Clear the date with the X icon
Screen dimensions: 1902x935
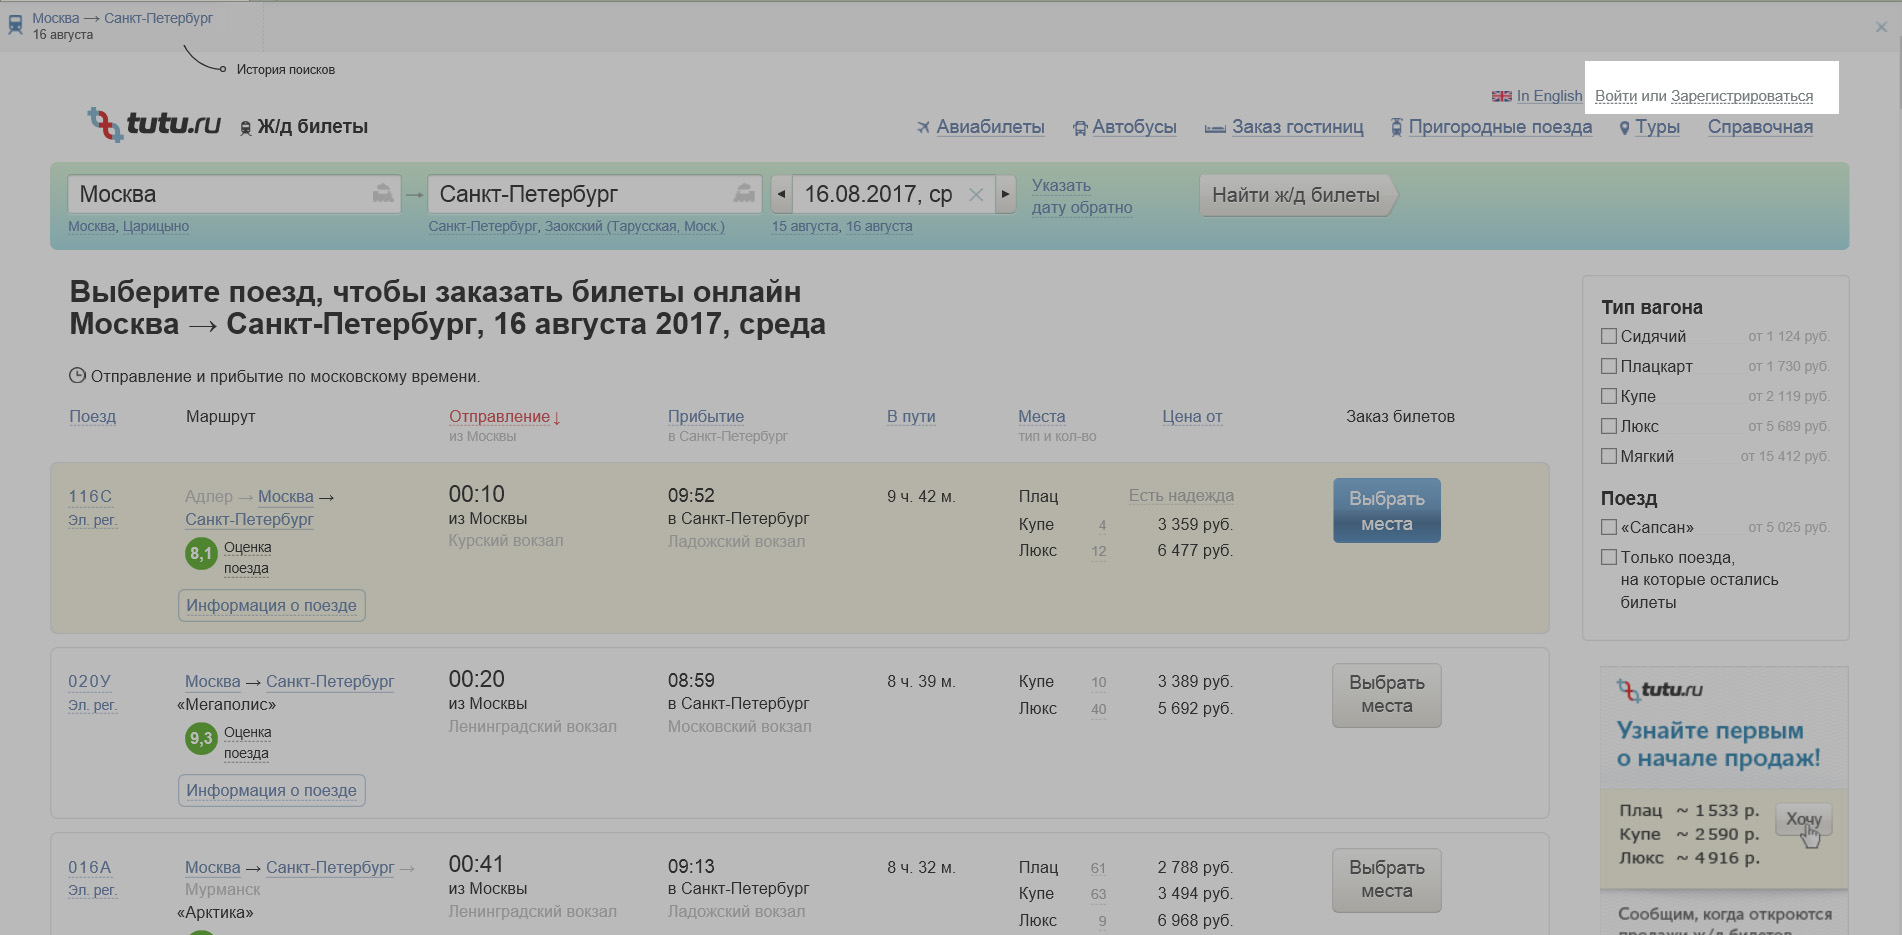pyautogui.click(x=976, y=195)
